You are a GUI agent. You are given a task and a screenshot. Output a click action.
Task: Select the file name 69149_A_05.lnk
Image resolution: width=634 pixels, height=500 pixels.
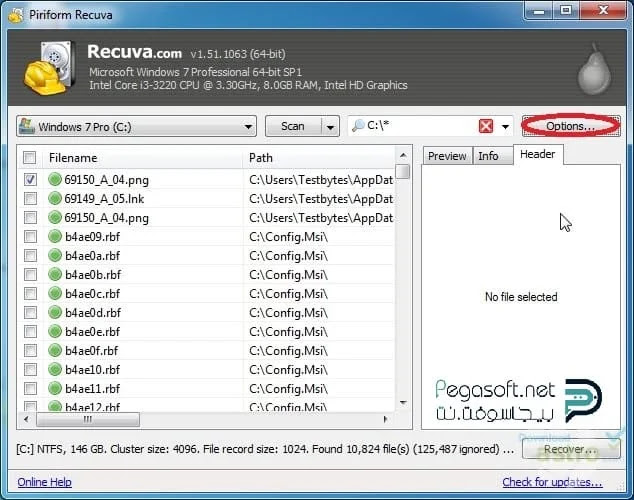point(104,199)
